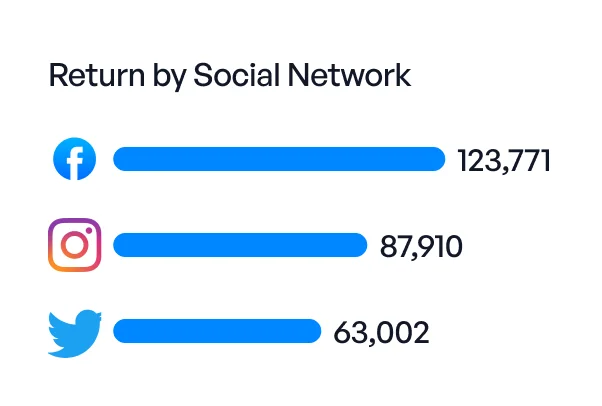Click the 63,002 Twitter value

(x=381, y=332)
